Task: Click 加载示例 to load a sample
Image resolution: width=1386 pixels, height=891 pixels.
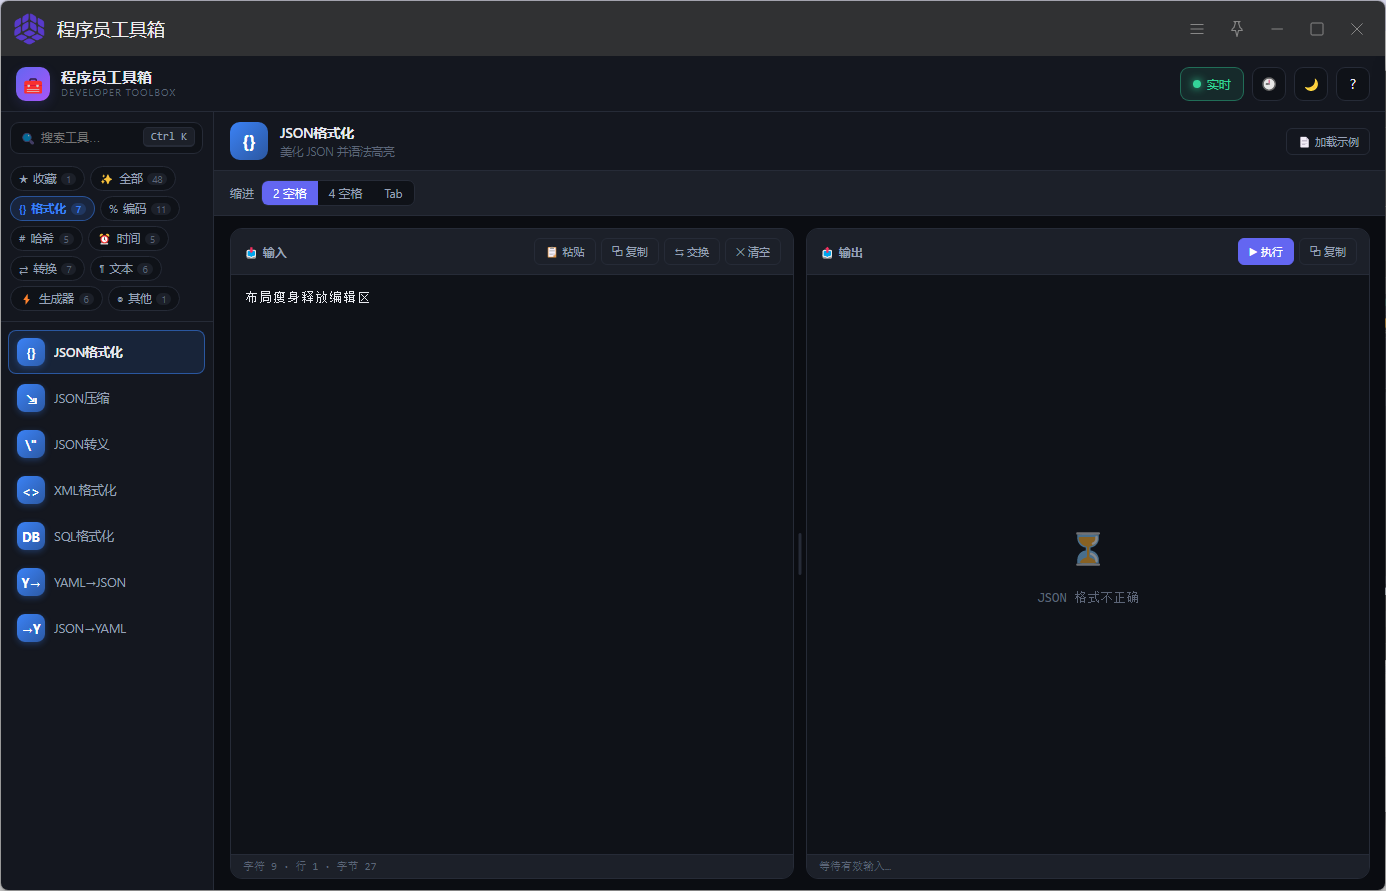Action: click(1328, 142)
